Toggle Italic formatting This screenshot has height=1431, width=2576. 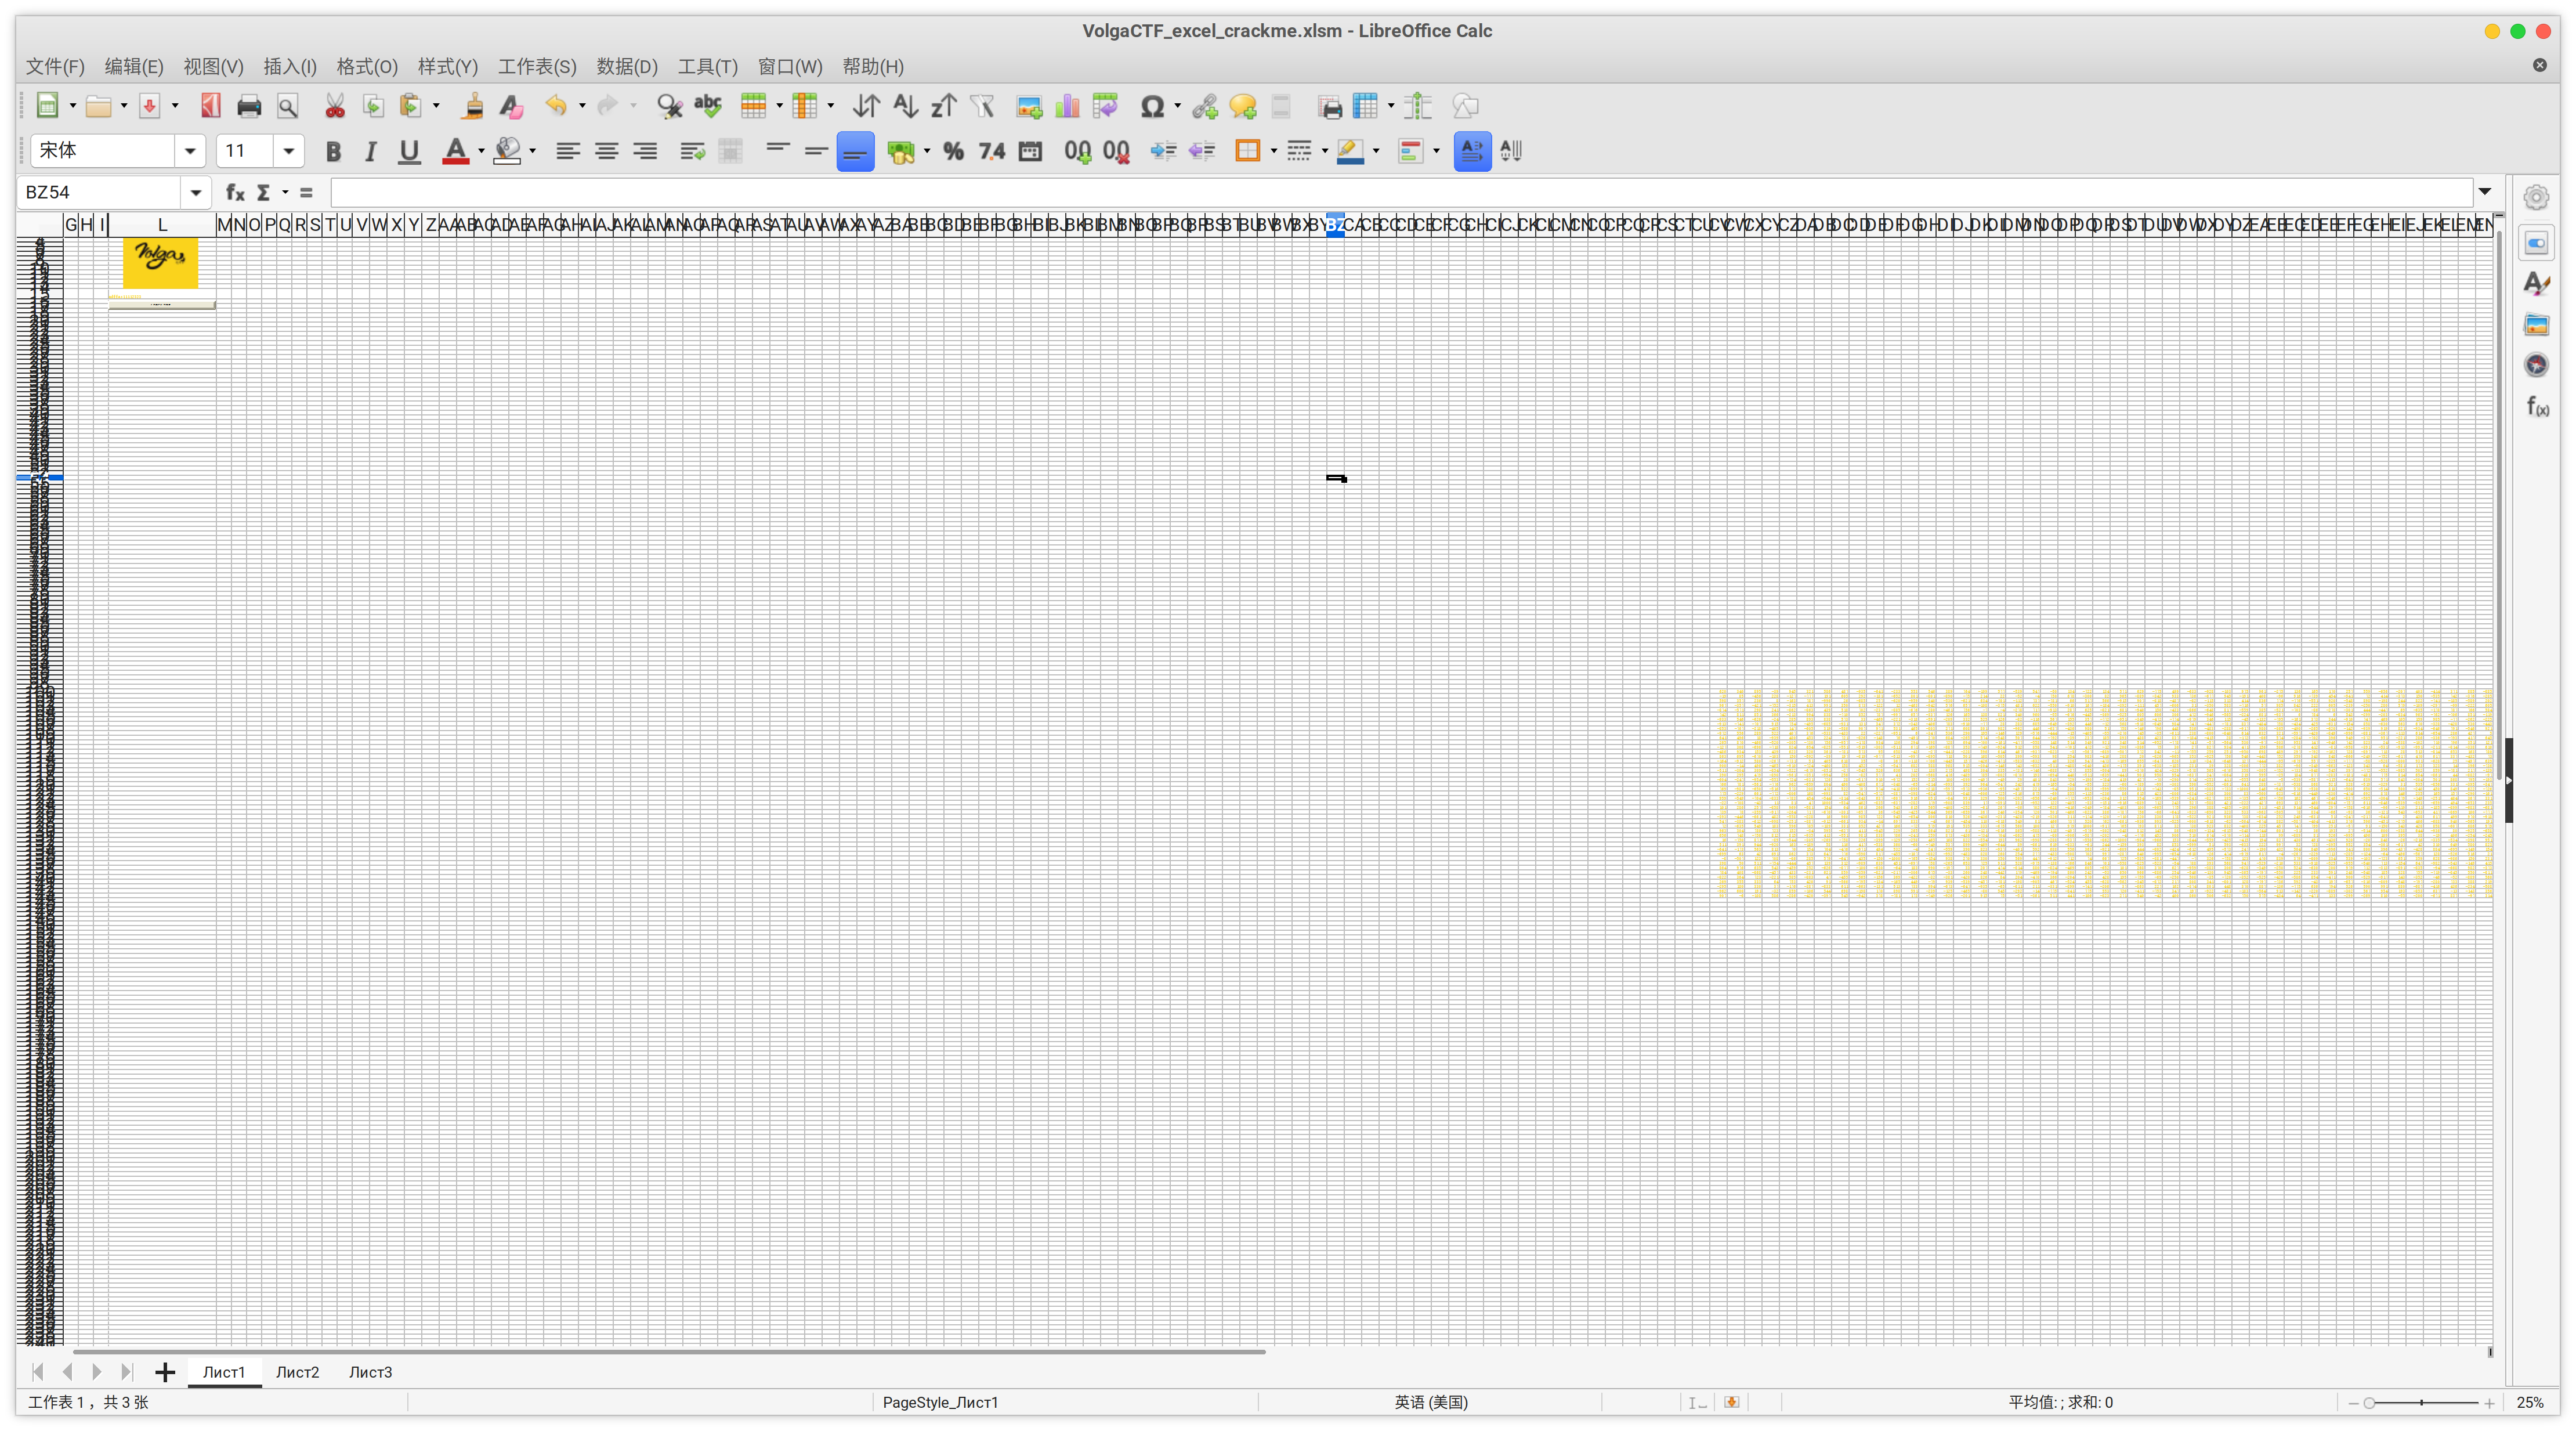point(371,151)
